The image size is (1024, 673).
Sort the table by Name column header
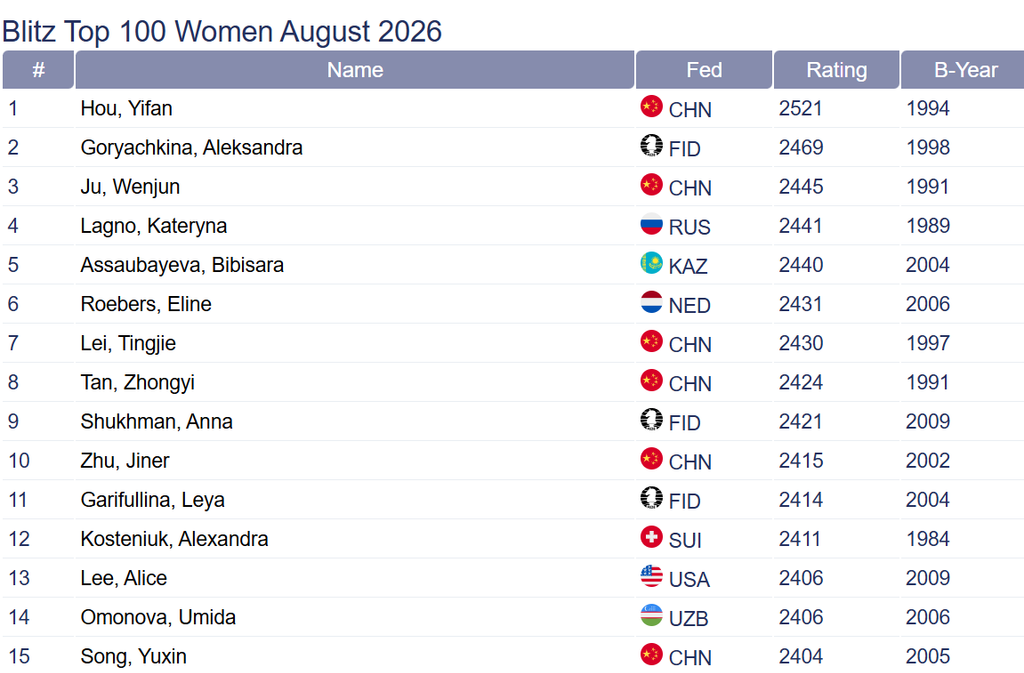[x=355, y=70]
